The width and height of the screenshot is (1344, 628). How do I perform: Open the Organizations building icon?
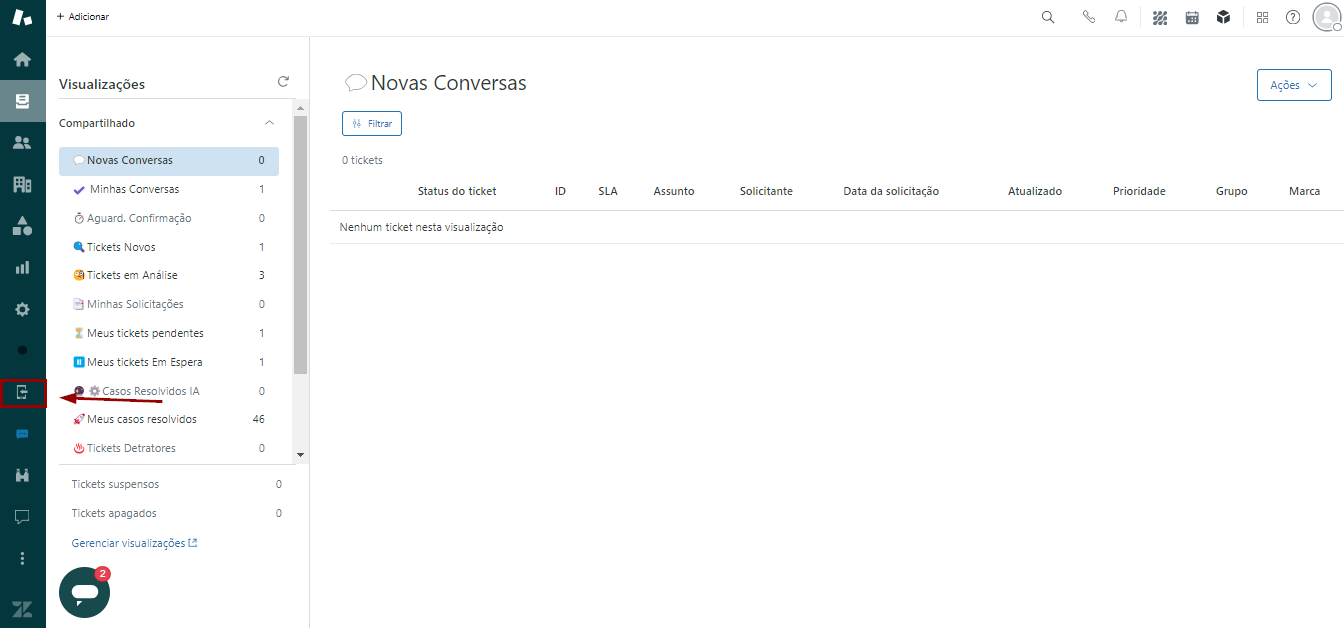point(22,184)
